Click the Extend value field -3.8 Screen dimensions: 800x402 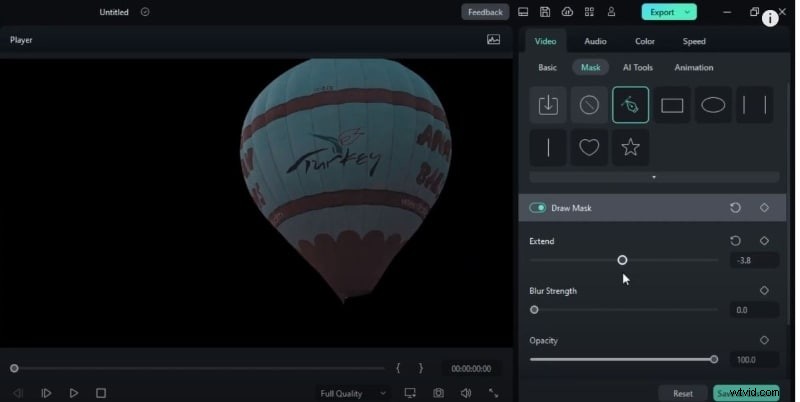pyautogui.click(x=755, y=260)
